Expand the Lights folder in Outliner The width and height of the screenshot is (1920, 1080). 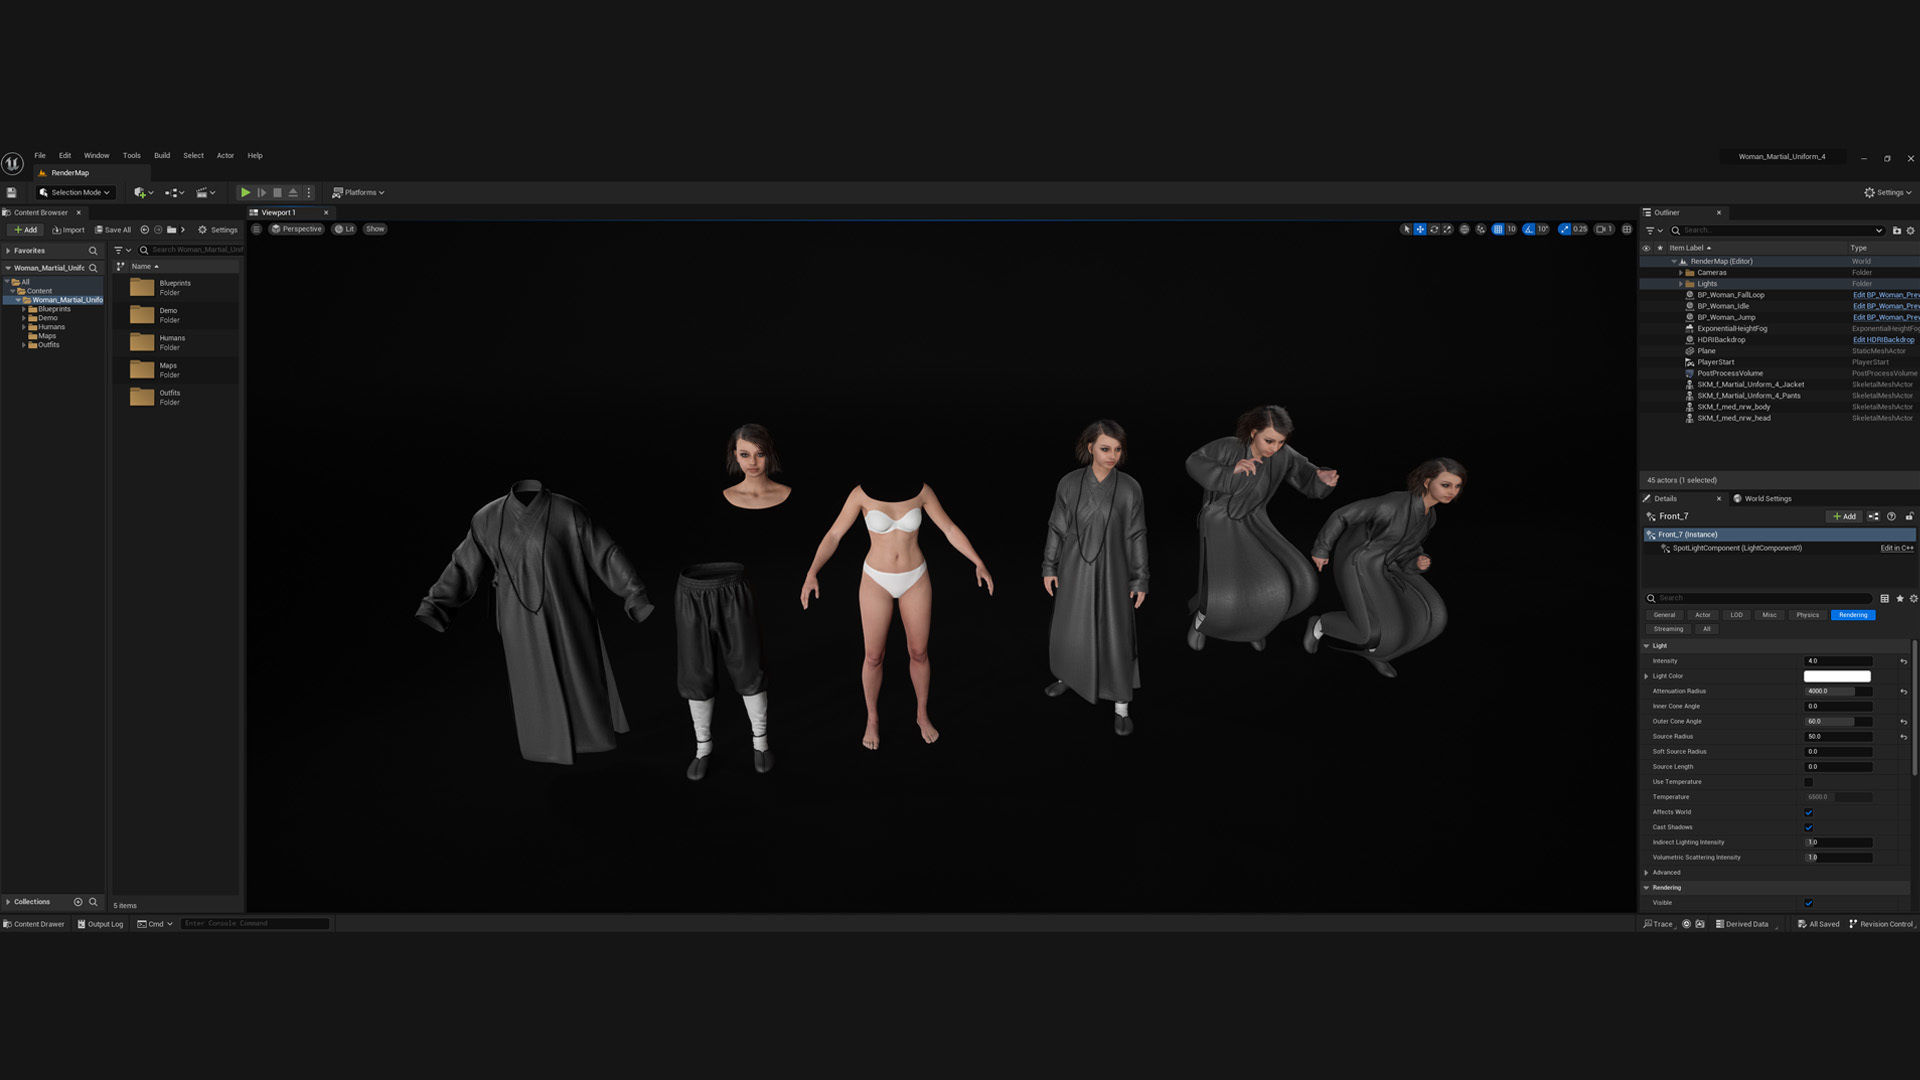point(1681,283)
